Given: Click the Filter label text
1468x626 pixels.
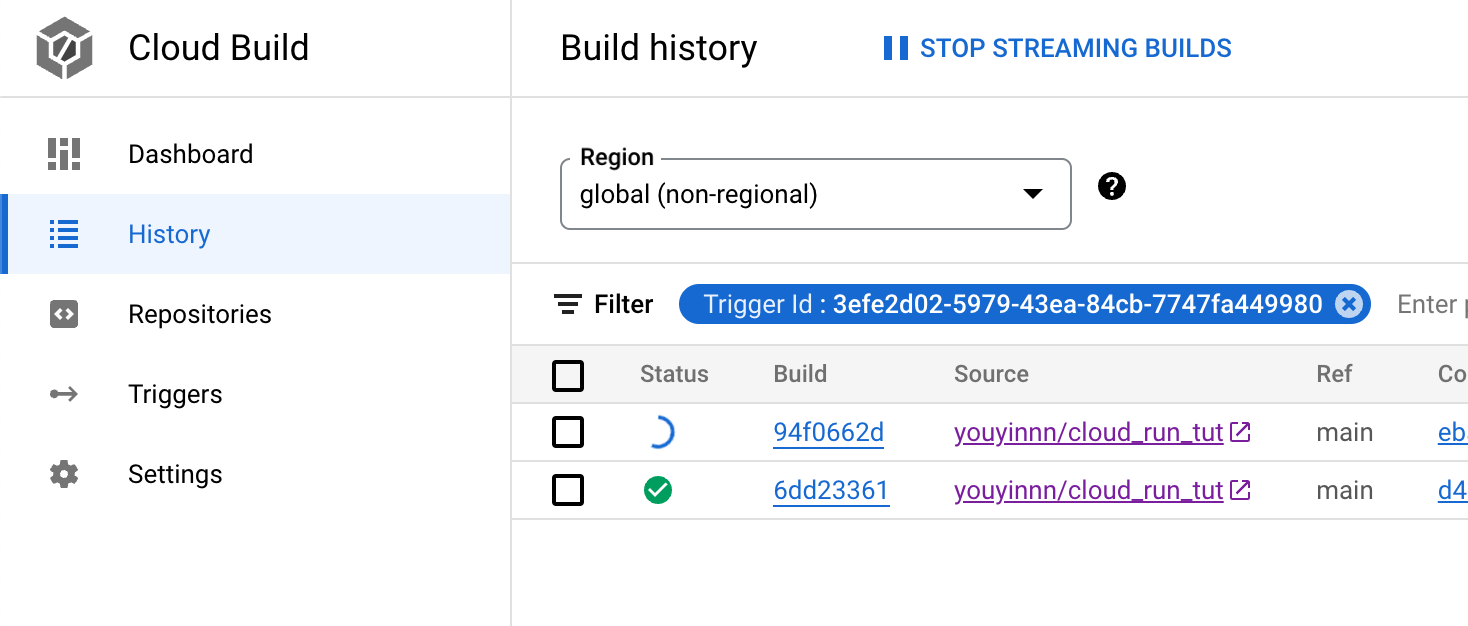Looking at the screenshot, I should (624, 304).
